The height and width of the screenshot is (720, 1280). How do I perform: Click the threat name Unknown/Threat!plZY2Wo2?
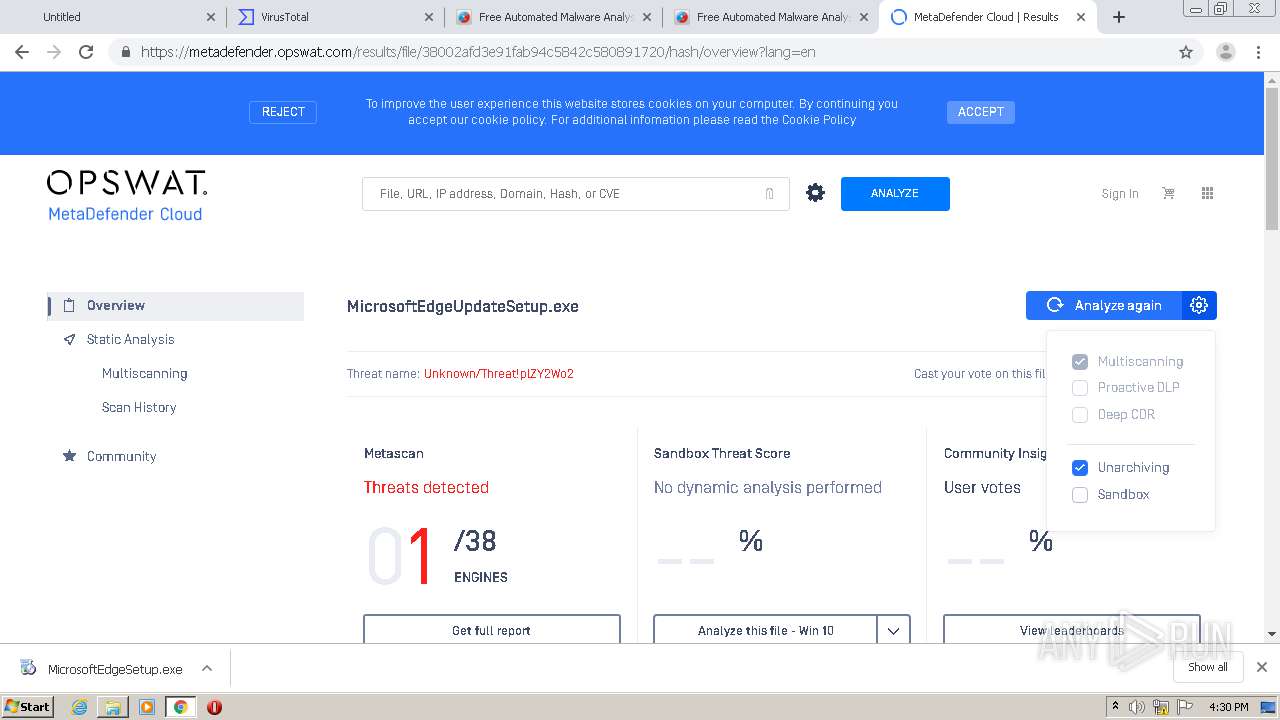pyautogui.click(x=499, y=374)
